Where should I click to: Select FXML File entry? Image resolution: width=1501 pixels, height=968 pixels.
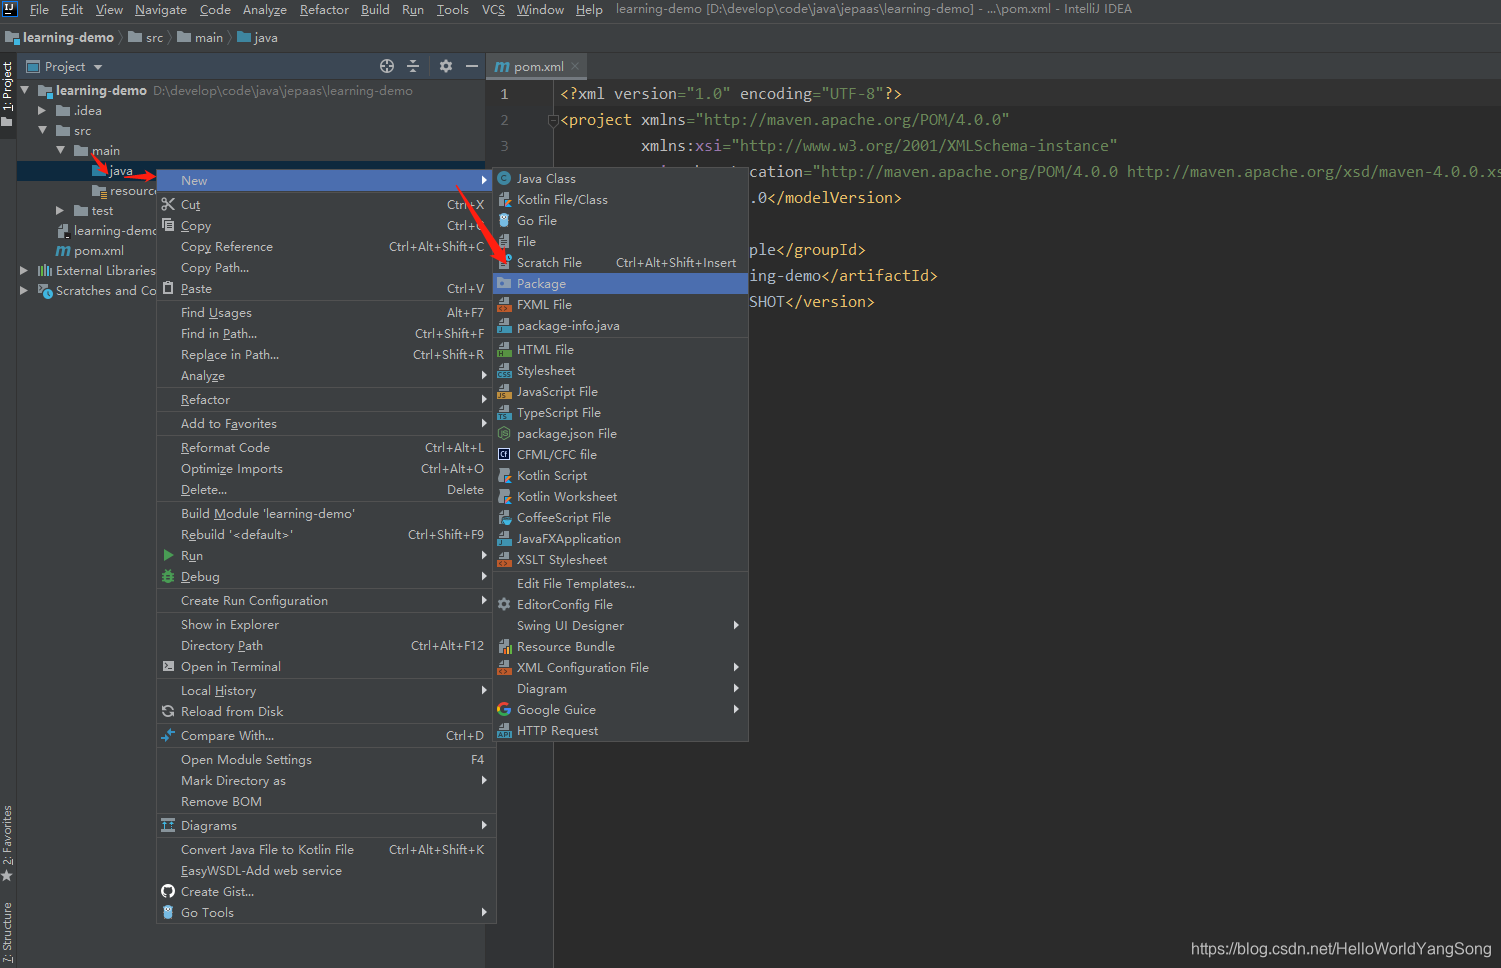pyautogui.click(x=621, y=304)
